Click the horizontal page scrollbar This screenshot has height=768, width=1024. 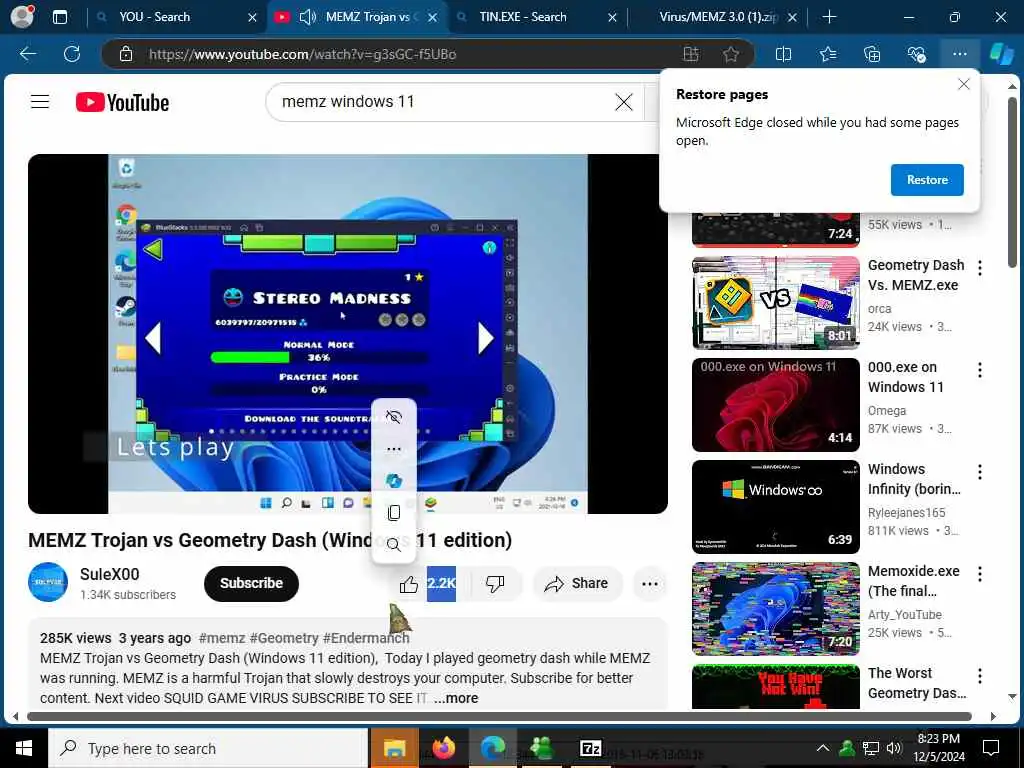pyautogui.click(x=499, y=716)
